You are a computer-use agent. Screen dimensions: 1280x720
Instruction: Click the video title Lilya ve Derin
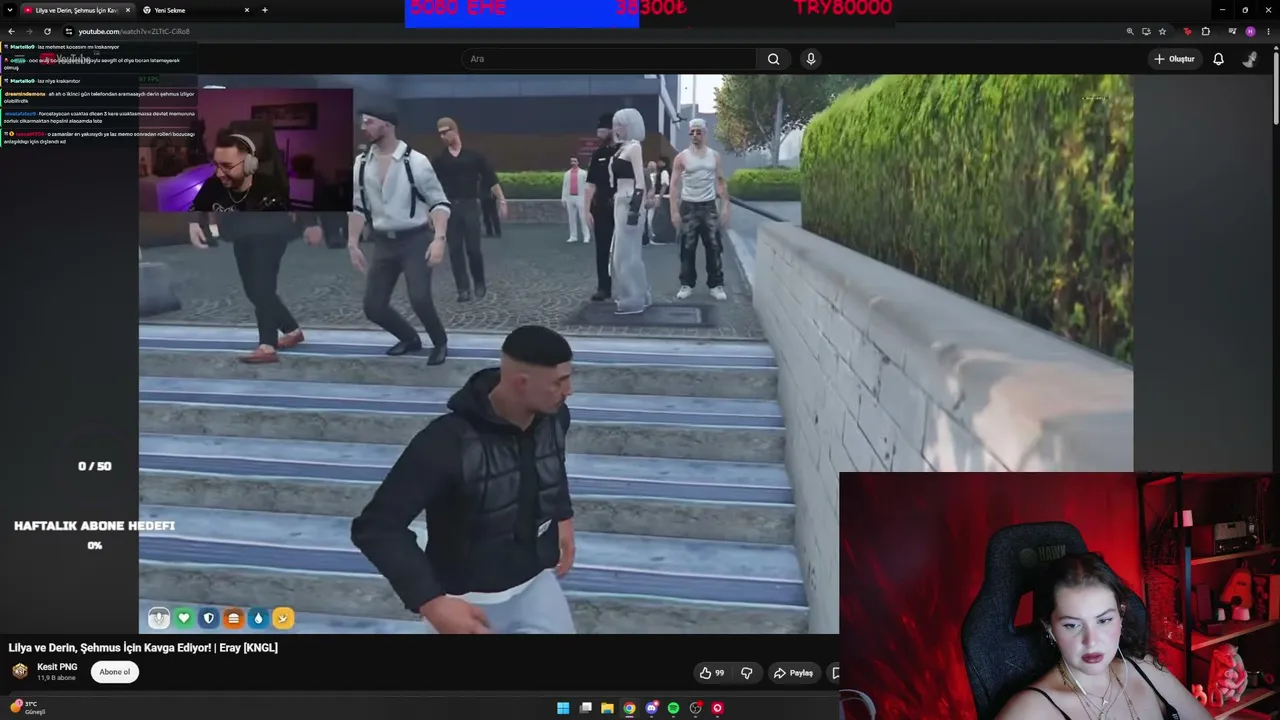[x=143, y=648]
